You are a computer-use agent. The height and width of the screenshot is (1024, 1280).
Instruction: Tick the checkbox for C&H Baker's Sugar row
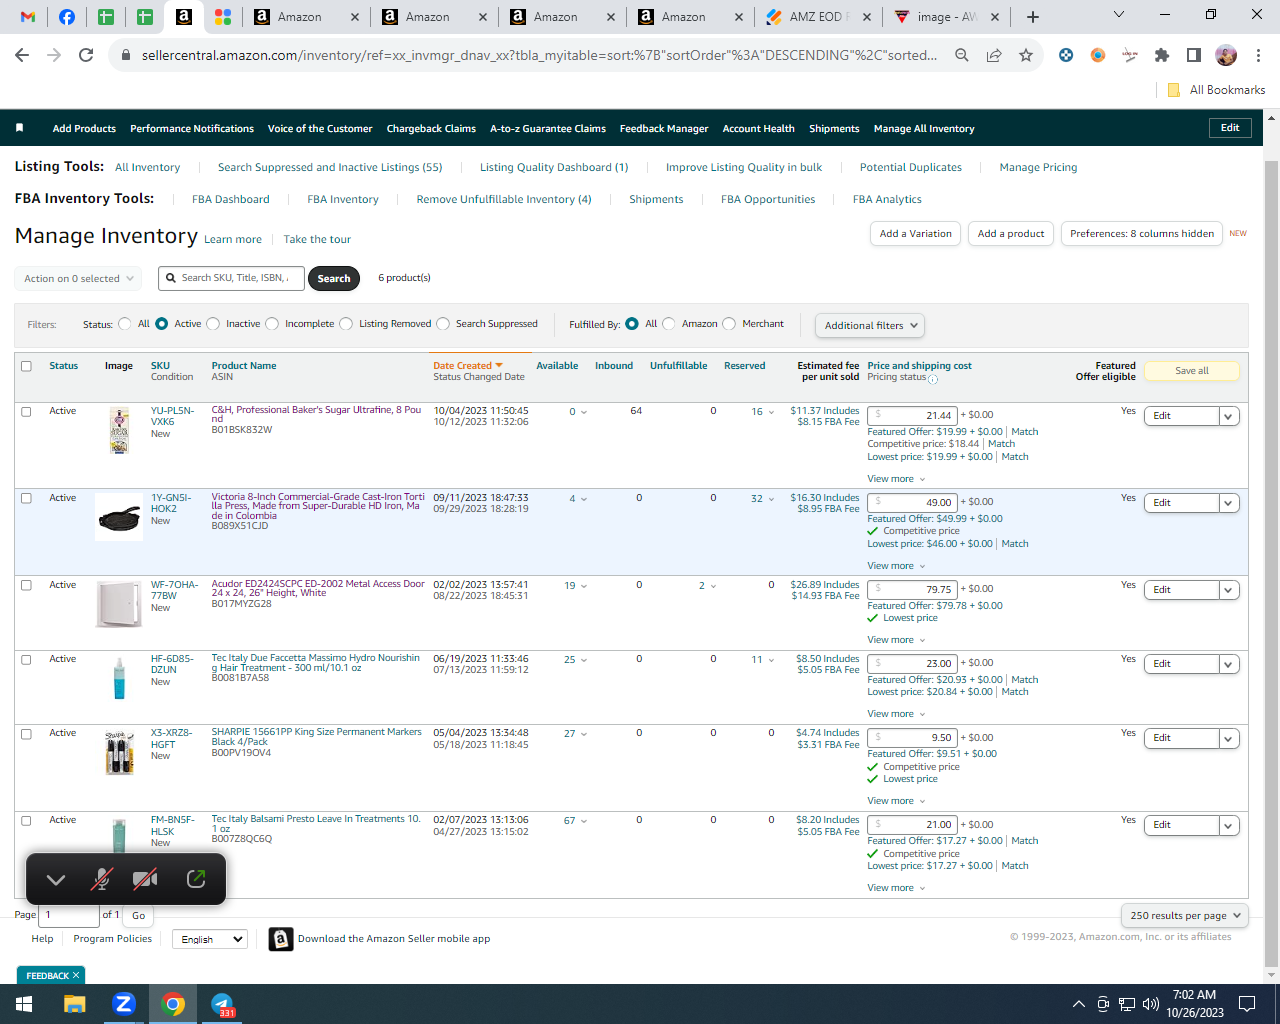click(27, 411)
